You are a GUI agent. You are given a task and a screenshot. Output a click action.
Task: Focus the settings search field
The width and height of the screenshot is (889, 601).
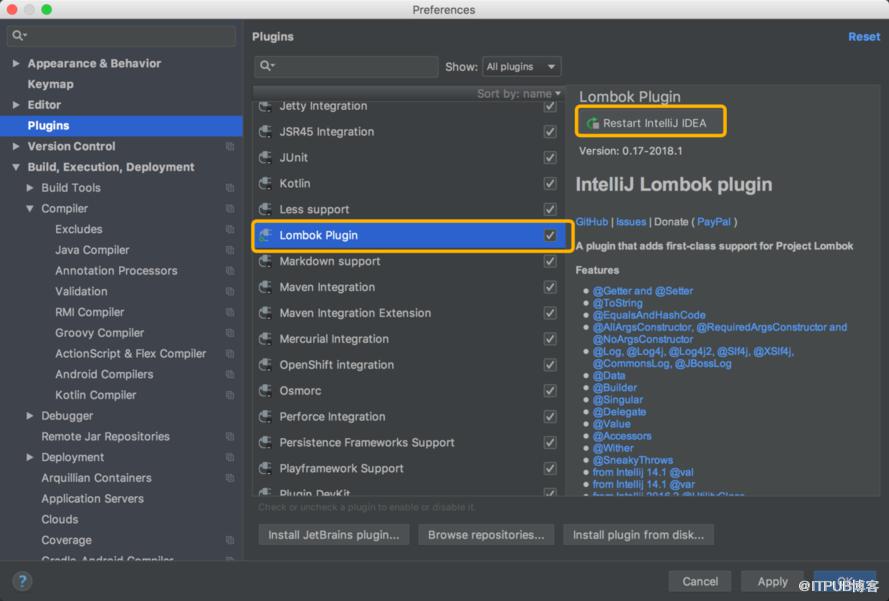[x=121, y=36]
